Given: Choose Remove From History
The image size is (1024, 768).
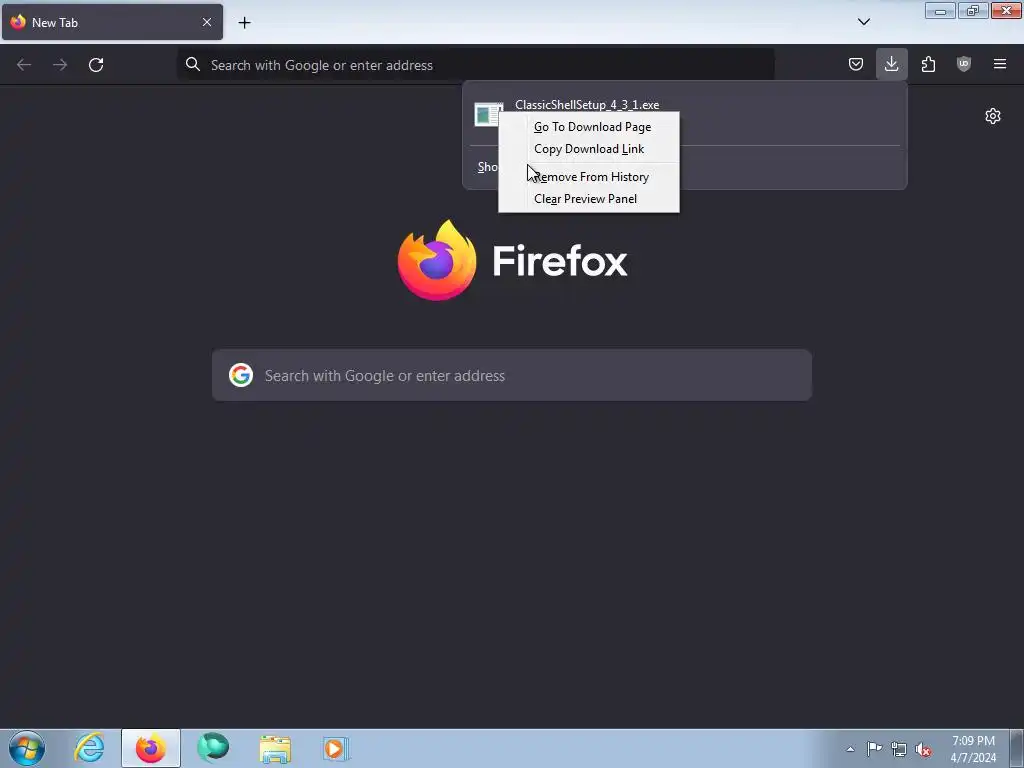Looking at the screenshot, I should 588,177.
